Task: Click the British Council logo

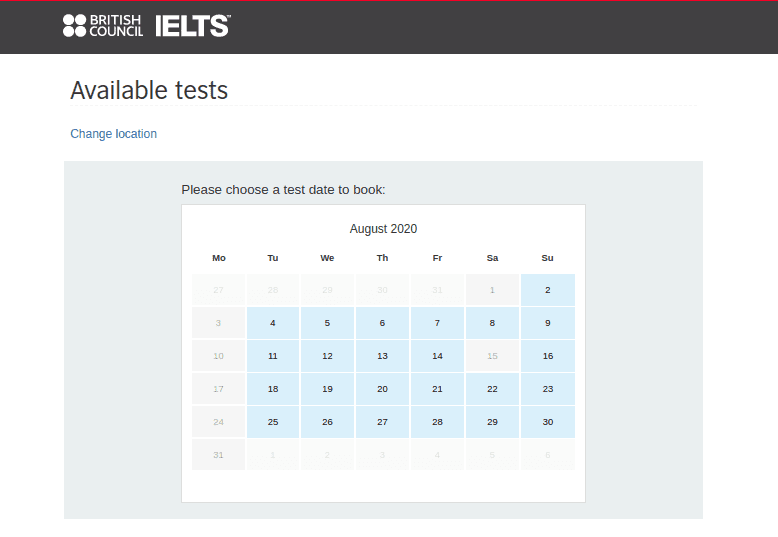Action: (x=103, y=25)
